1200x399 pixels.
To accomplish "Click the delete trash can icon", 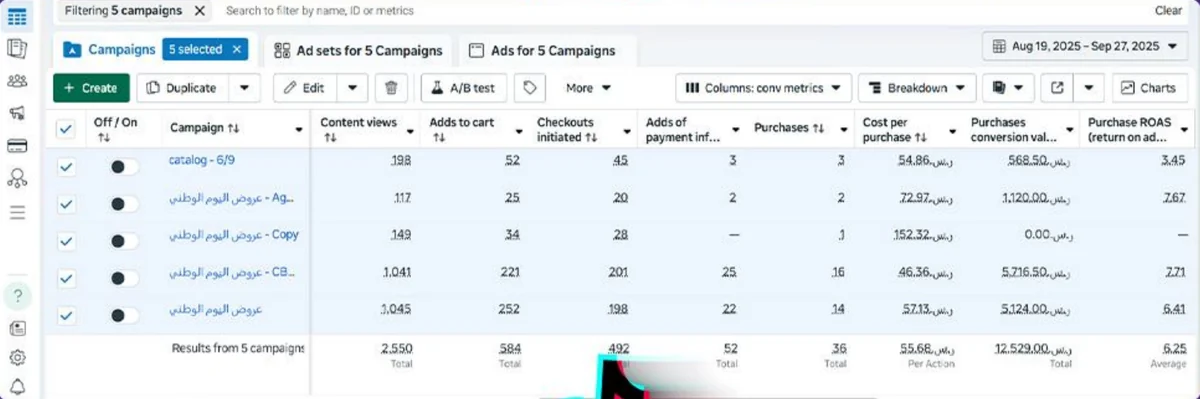I will point(391,88).
